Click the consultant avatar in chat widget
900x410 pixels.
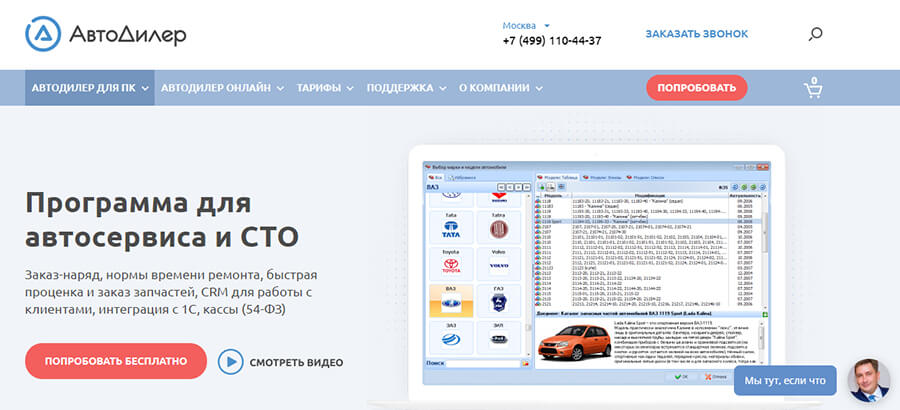(x=867, y=380)
